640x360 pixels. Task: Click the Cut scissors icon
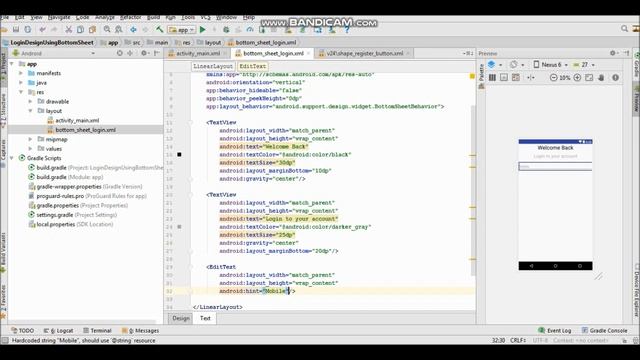(x=69, y=29)
